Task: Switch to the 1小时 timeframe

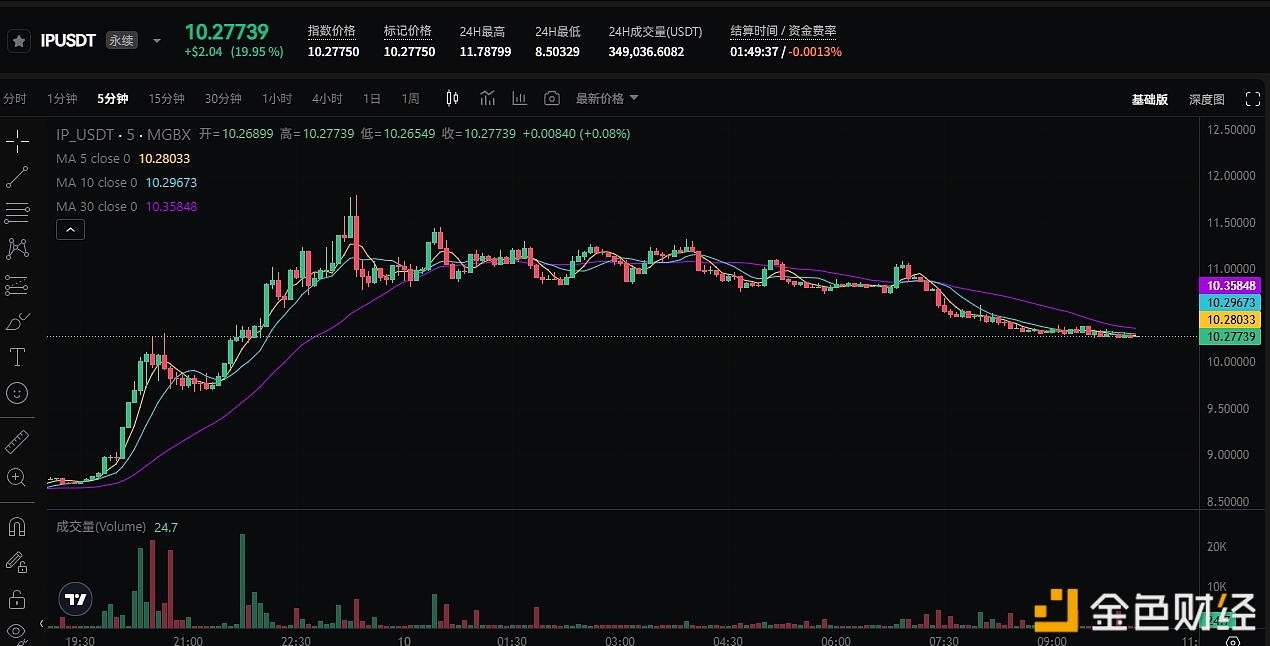Action: coord(277,98)
